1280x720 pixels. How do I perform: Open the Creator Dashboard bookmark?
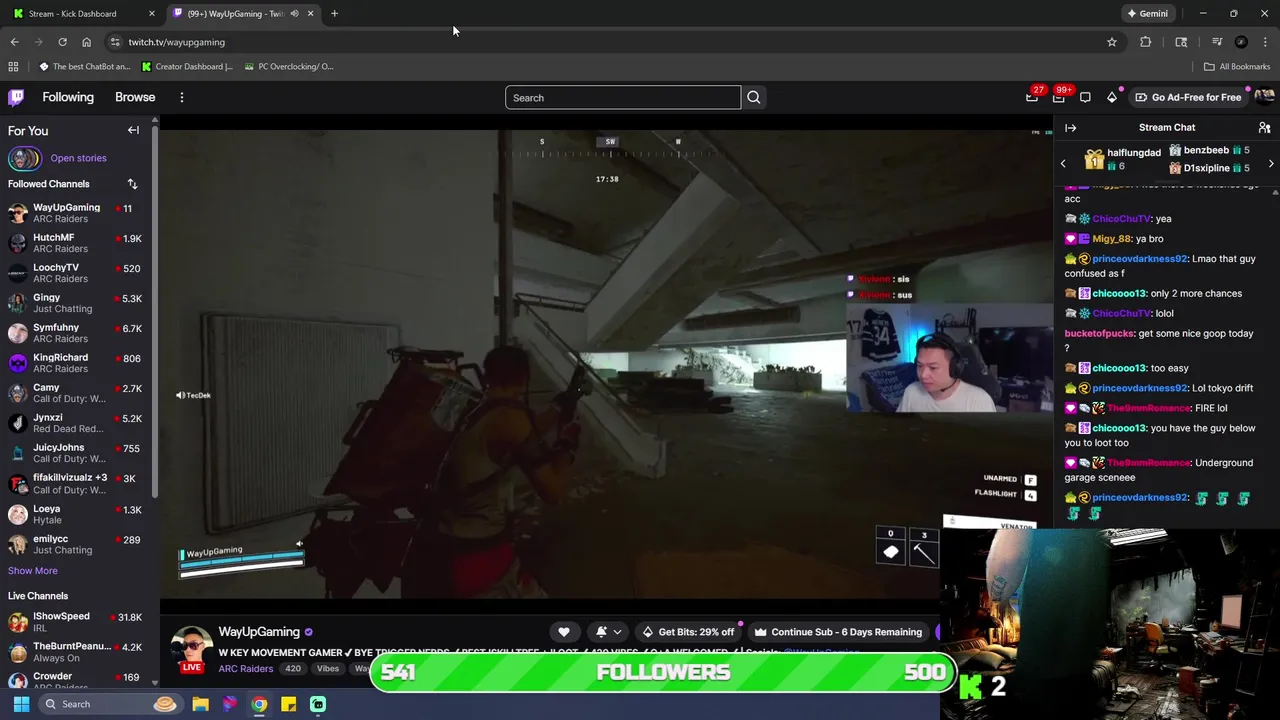[x=187, y=67]
